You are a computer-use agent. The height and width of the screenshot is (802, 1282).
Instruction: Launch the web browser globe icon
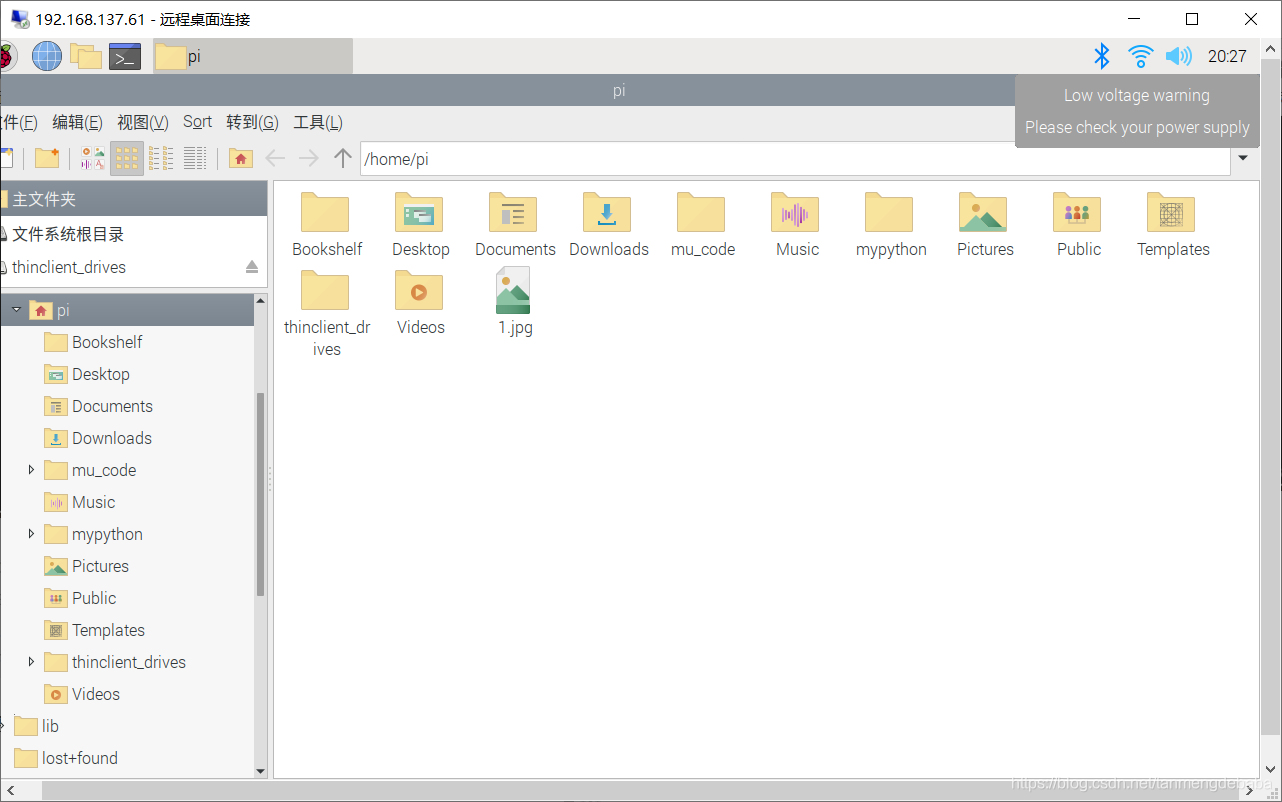[47, 57]
